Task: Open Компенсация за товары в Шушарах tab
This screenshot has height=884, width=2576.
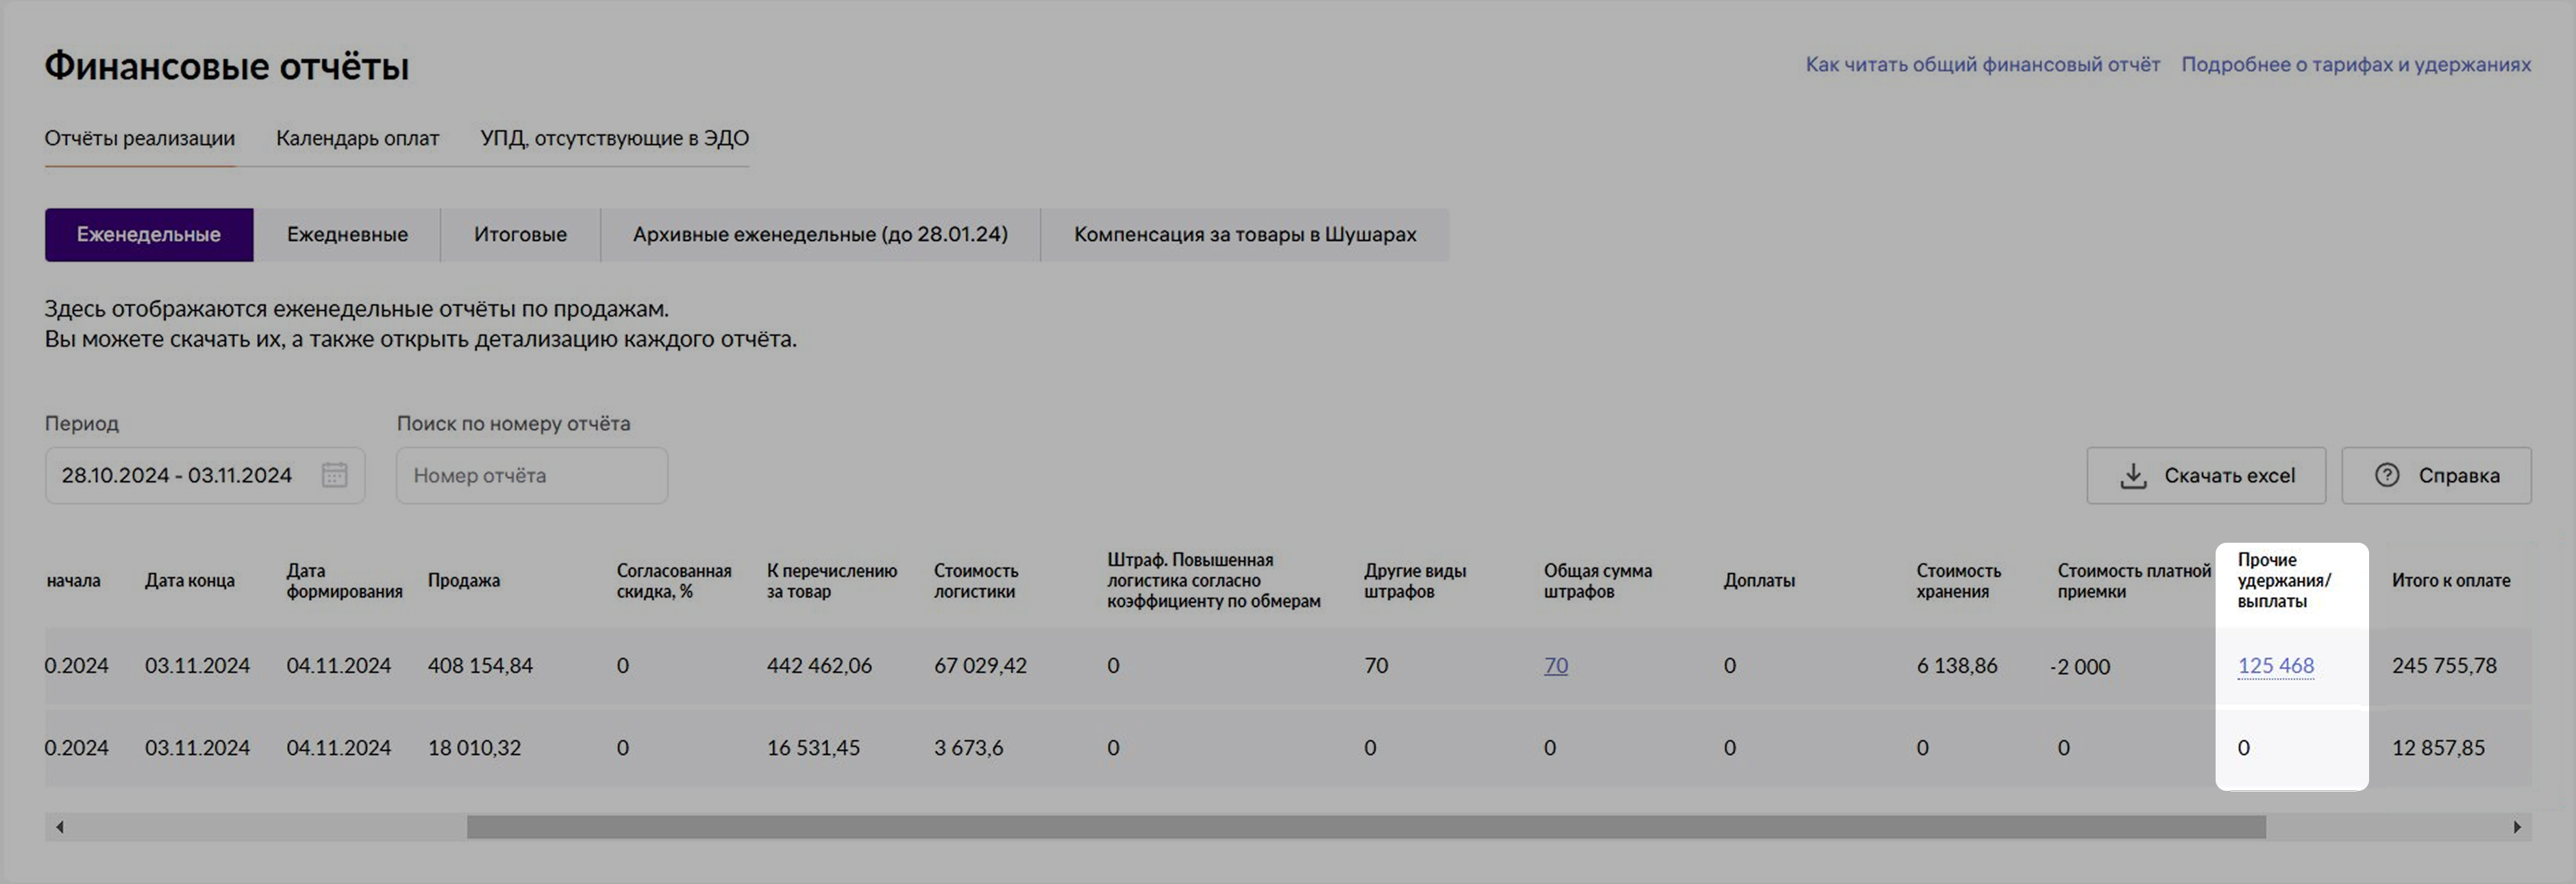Action: 1245,235
